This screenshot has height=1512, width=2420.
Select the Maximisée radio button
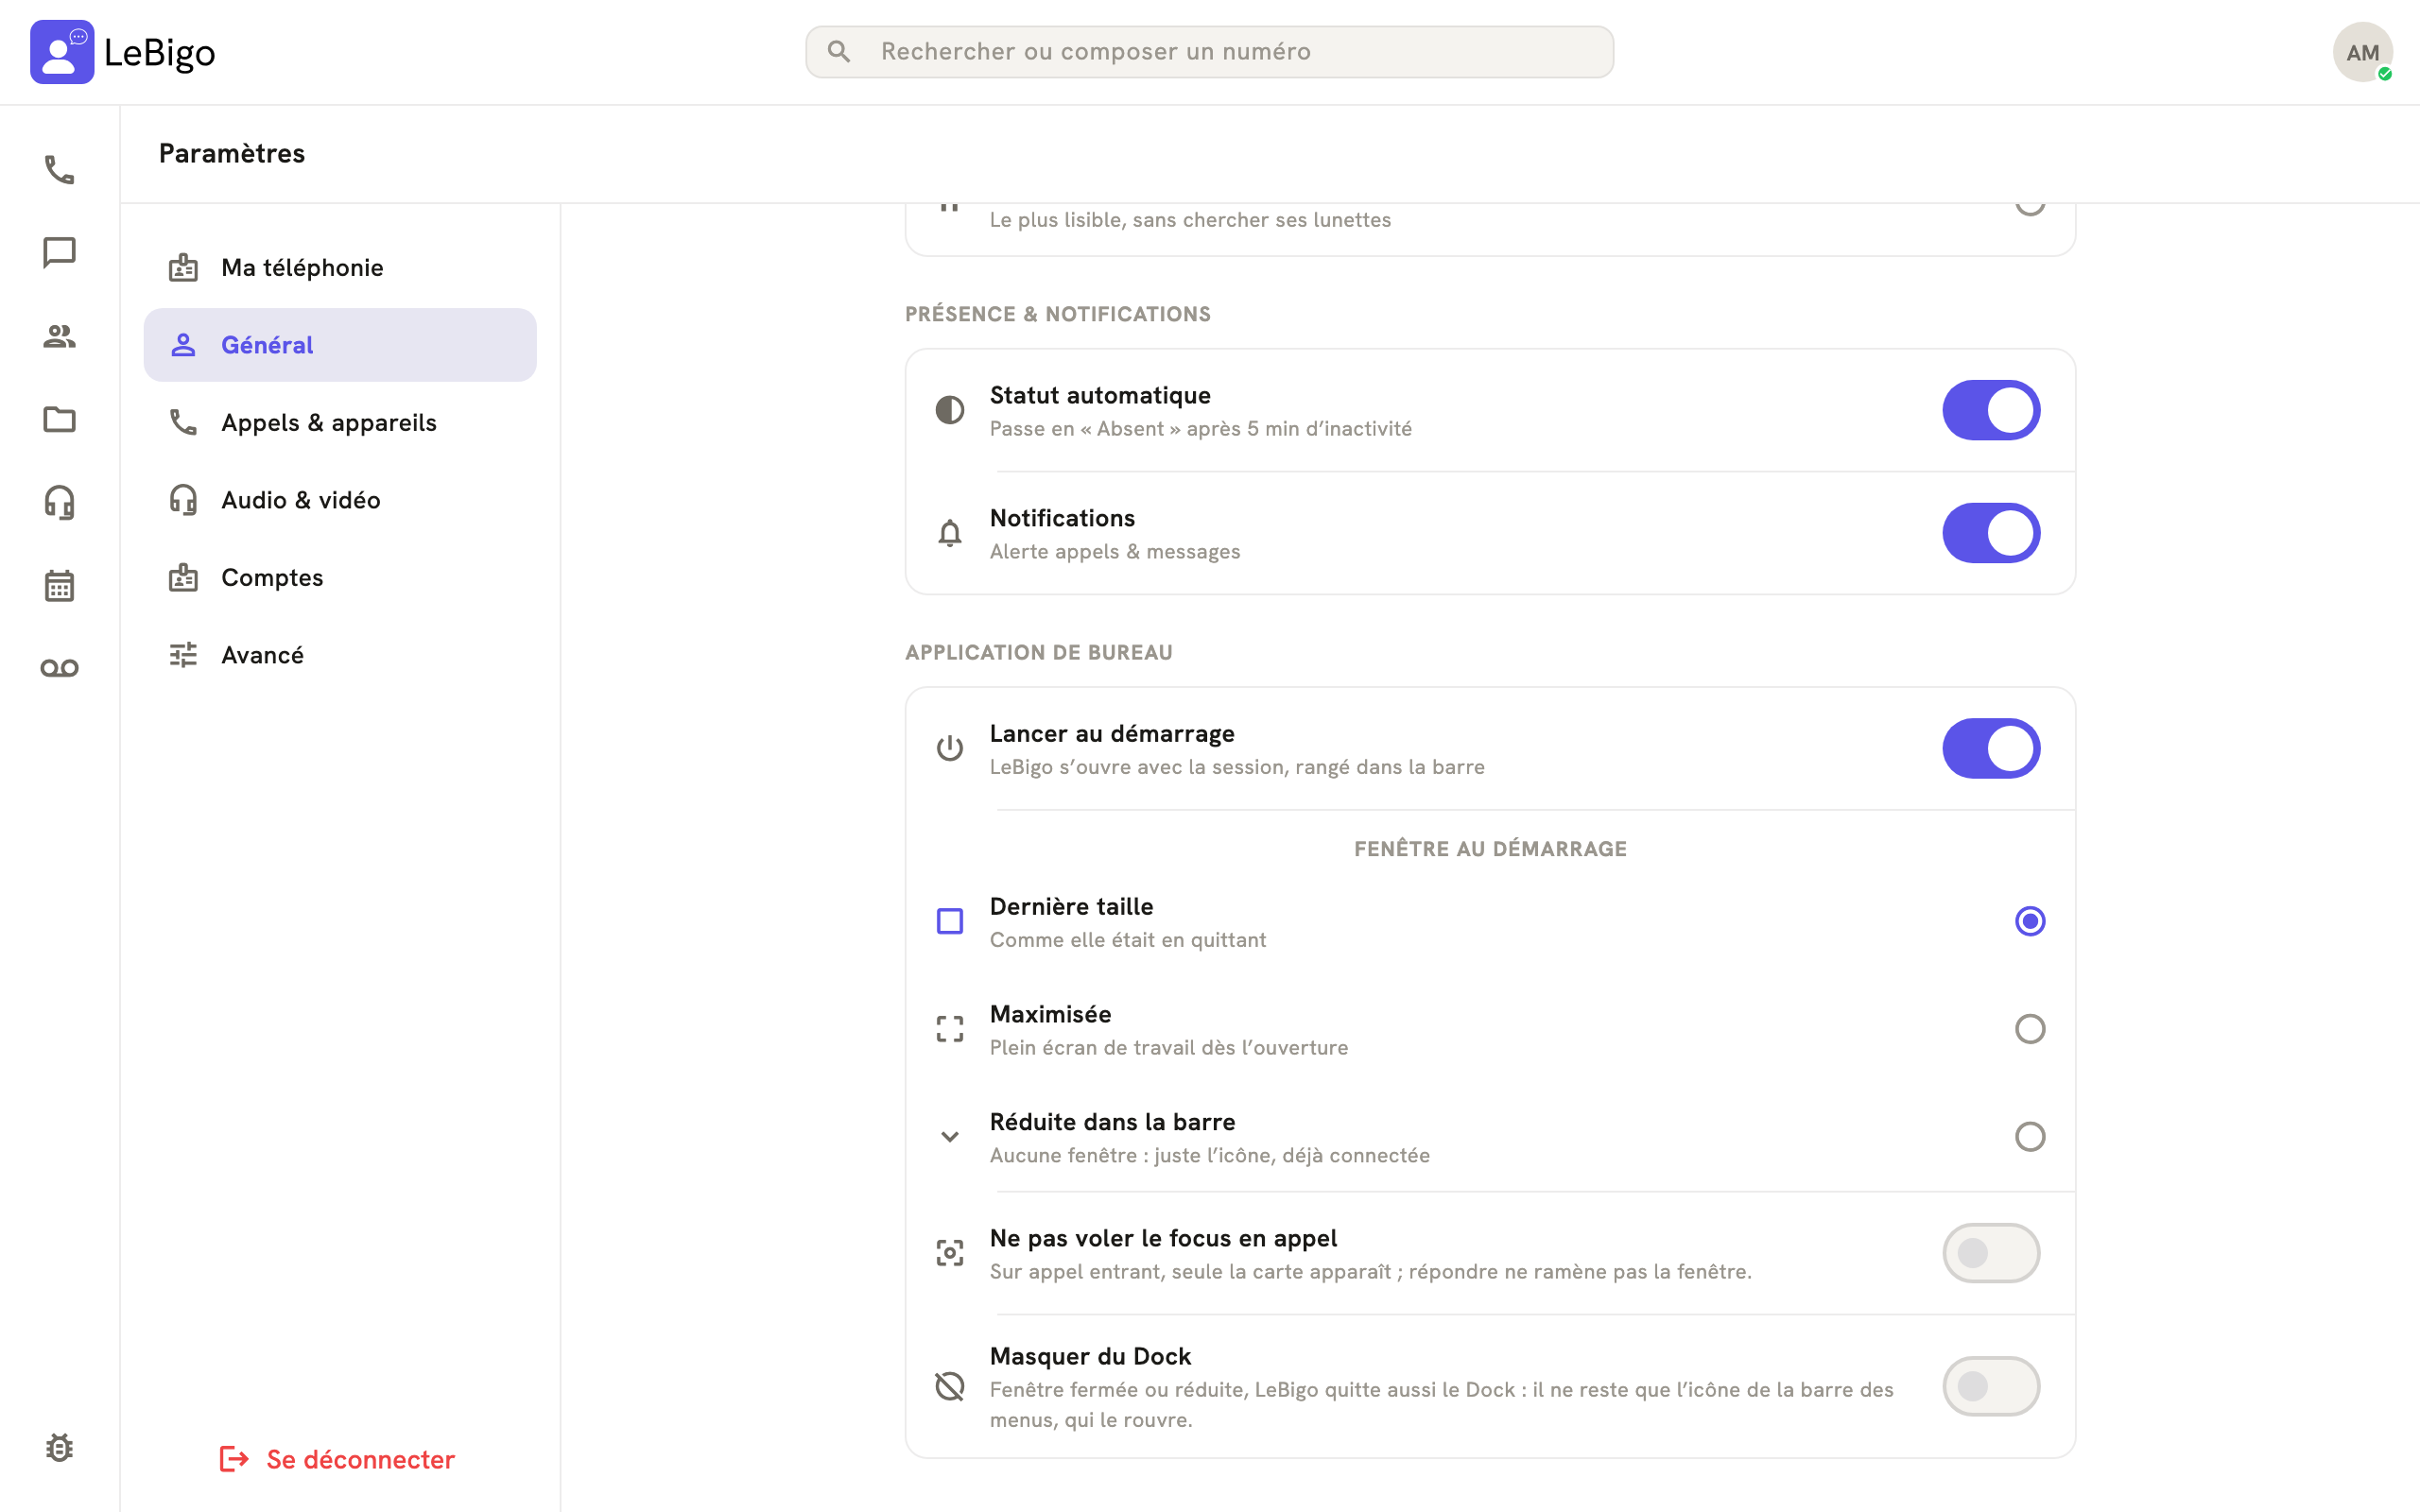click(2030, 1029)
